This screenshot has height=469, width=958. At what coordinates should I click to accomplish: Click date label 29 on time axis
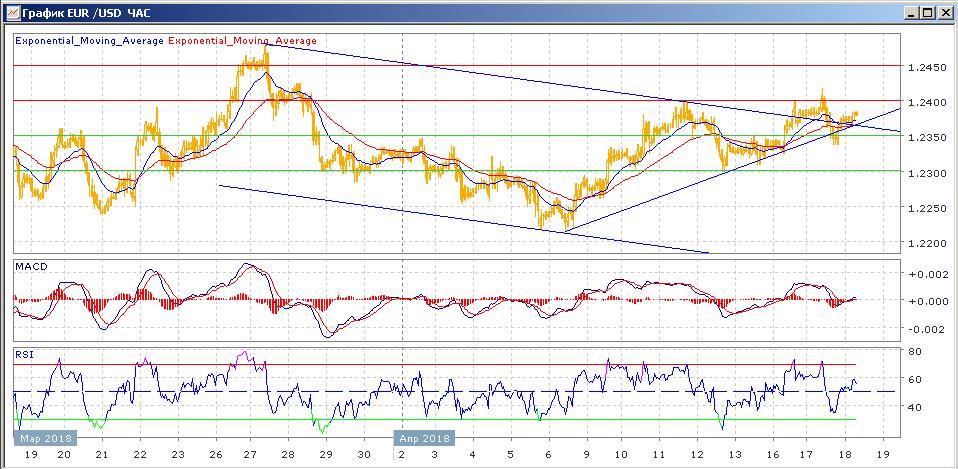(326, 455)
